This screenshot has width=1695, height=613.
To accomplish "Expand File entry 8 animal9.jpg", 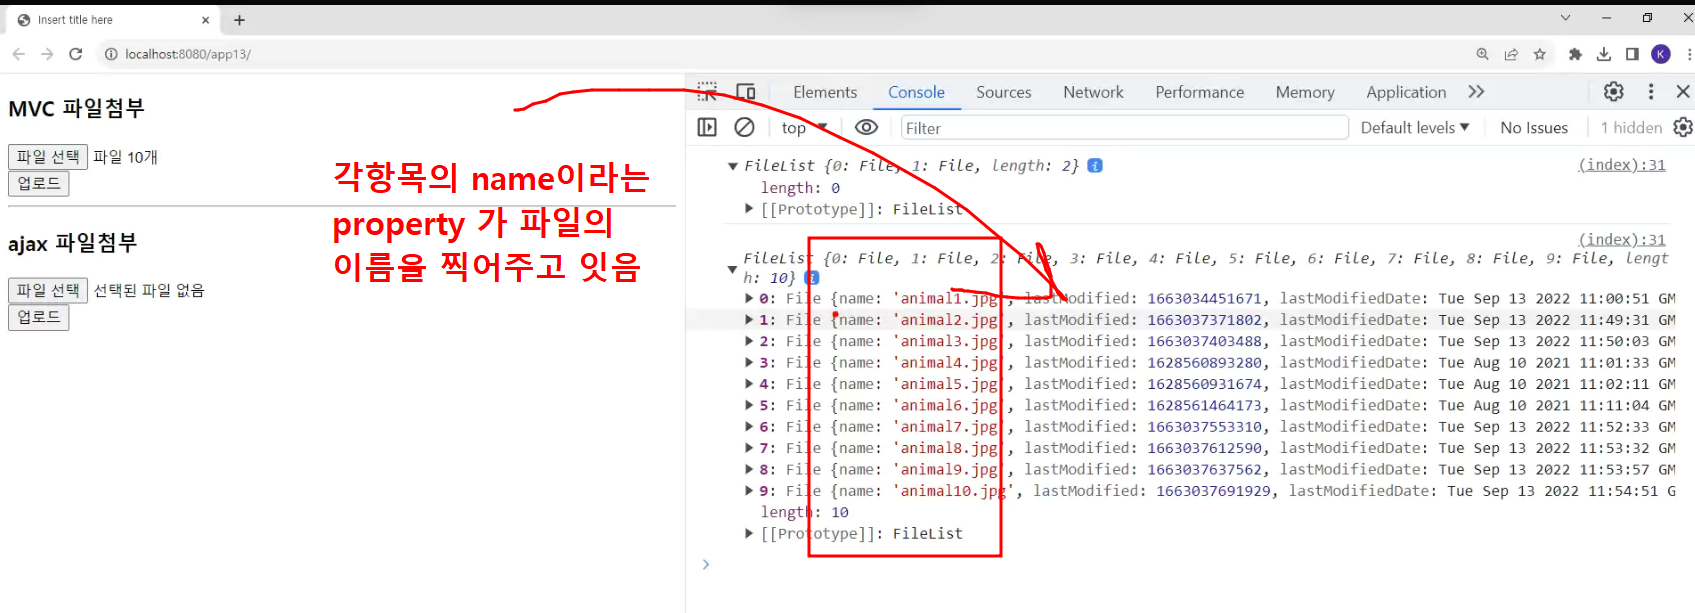I will [x=749, y=470].
